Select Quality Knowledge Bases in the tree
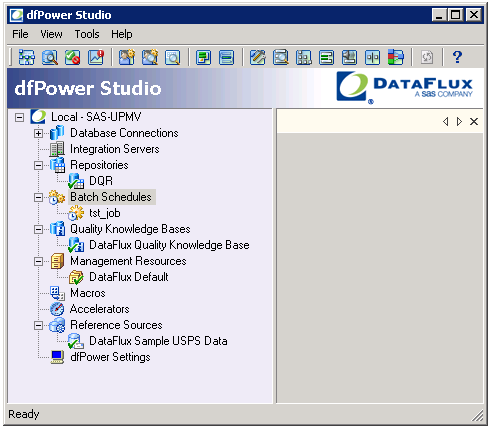This screenshot has width=491, height=428. 130,229
